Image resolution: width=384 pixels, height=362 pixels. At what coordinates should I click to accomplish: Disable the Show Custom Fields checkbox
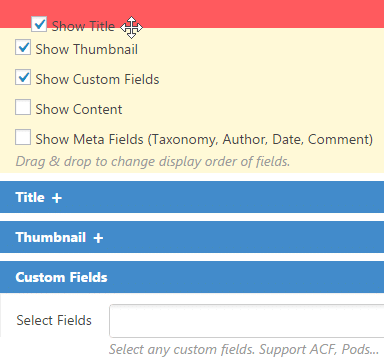(x=23, y=77)
